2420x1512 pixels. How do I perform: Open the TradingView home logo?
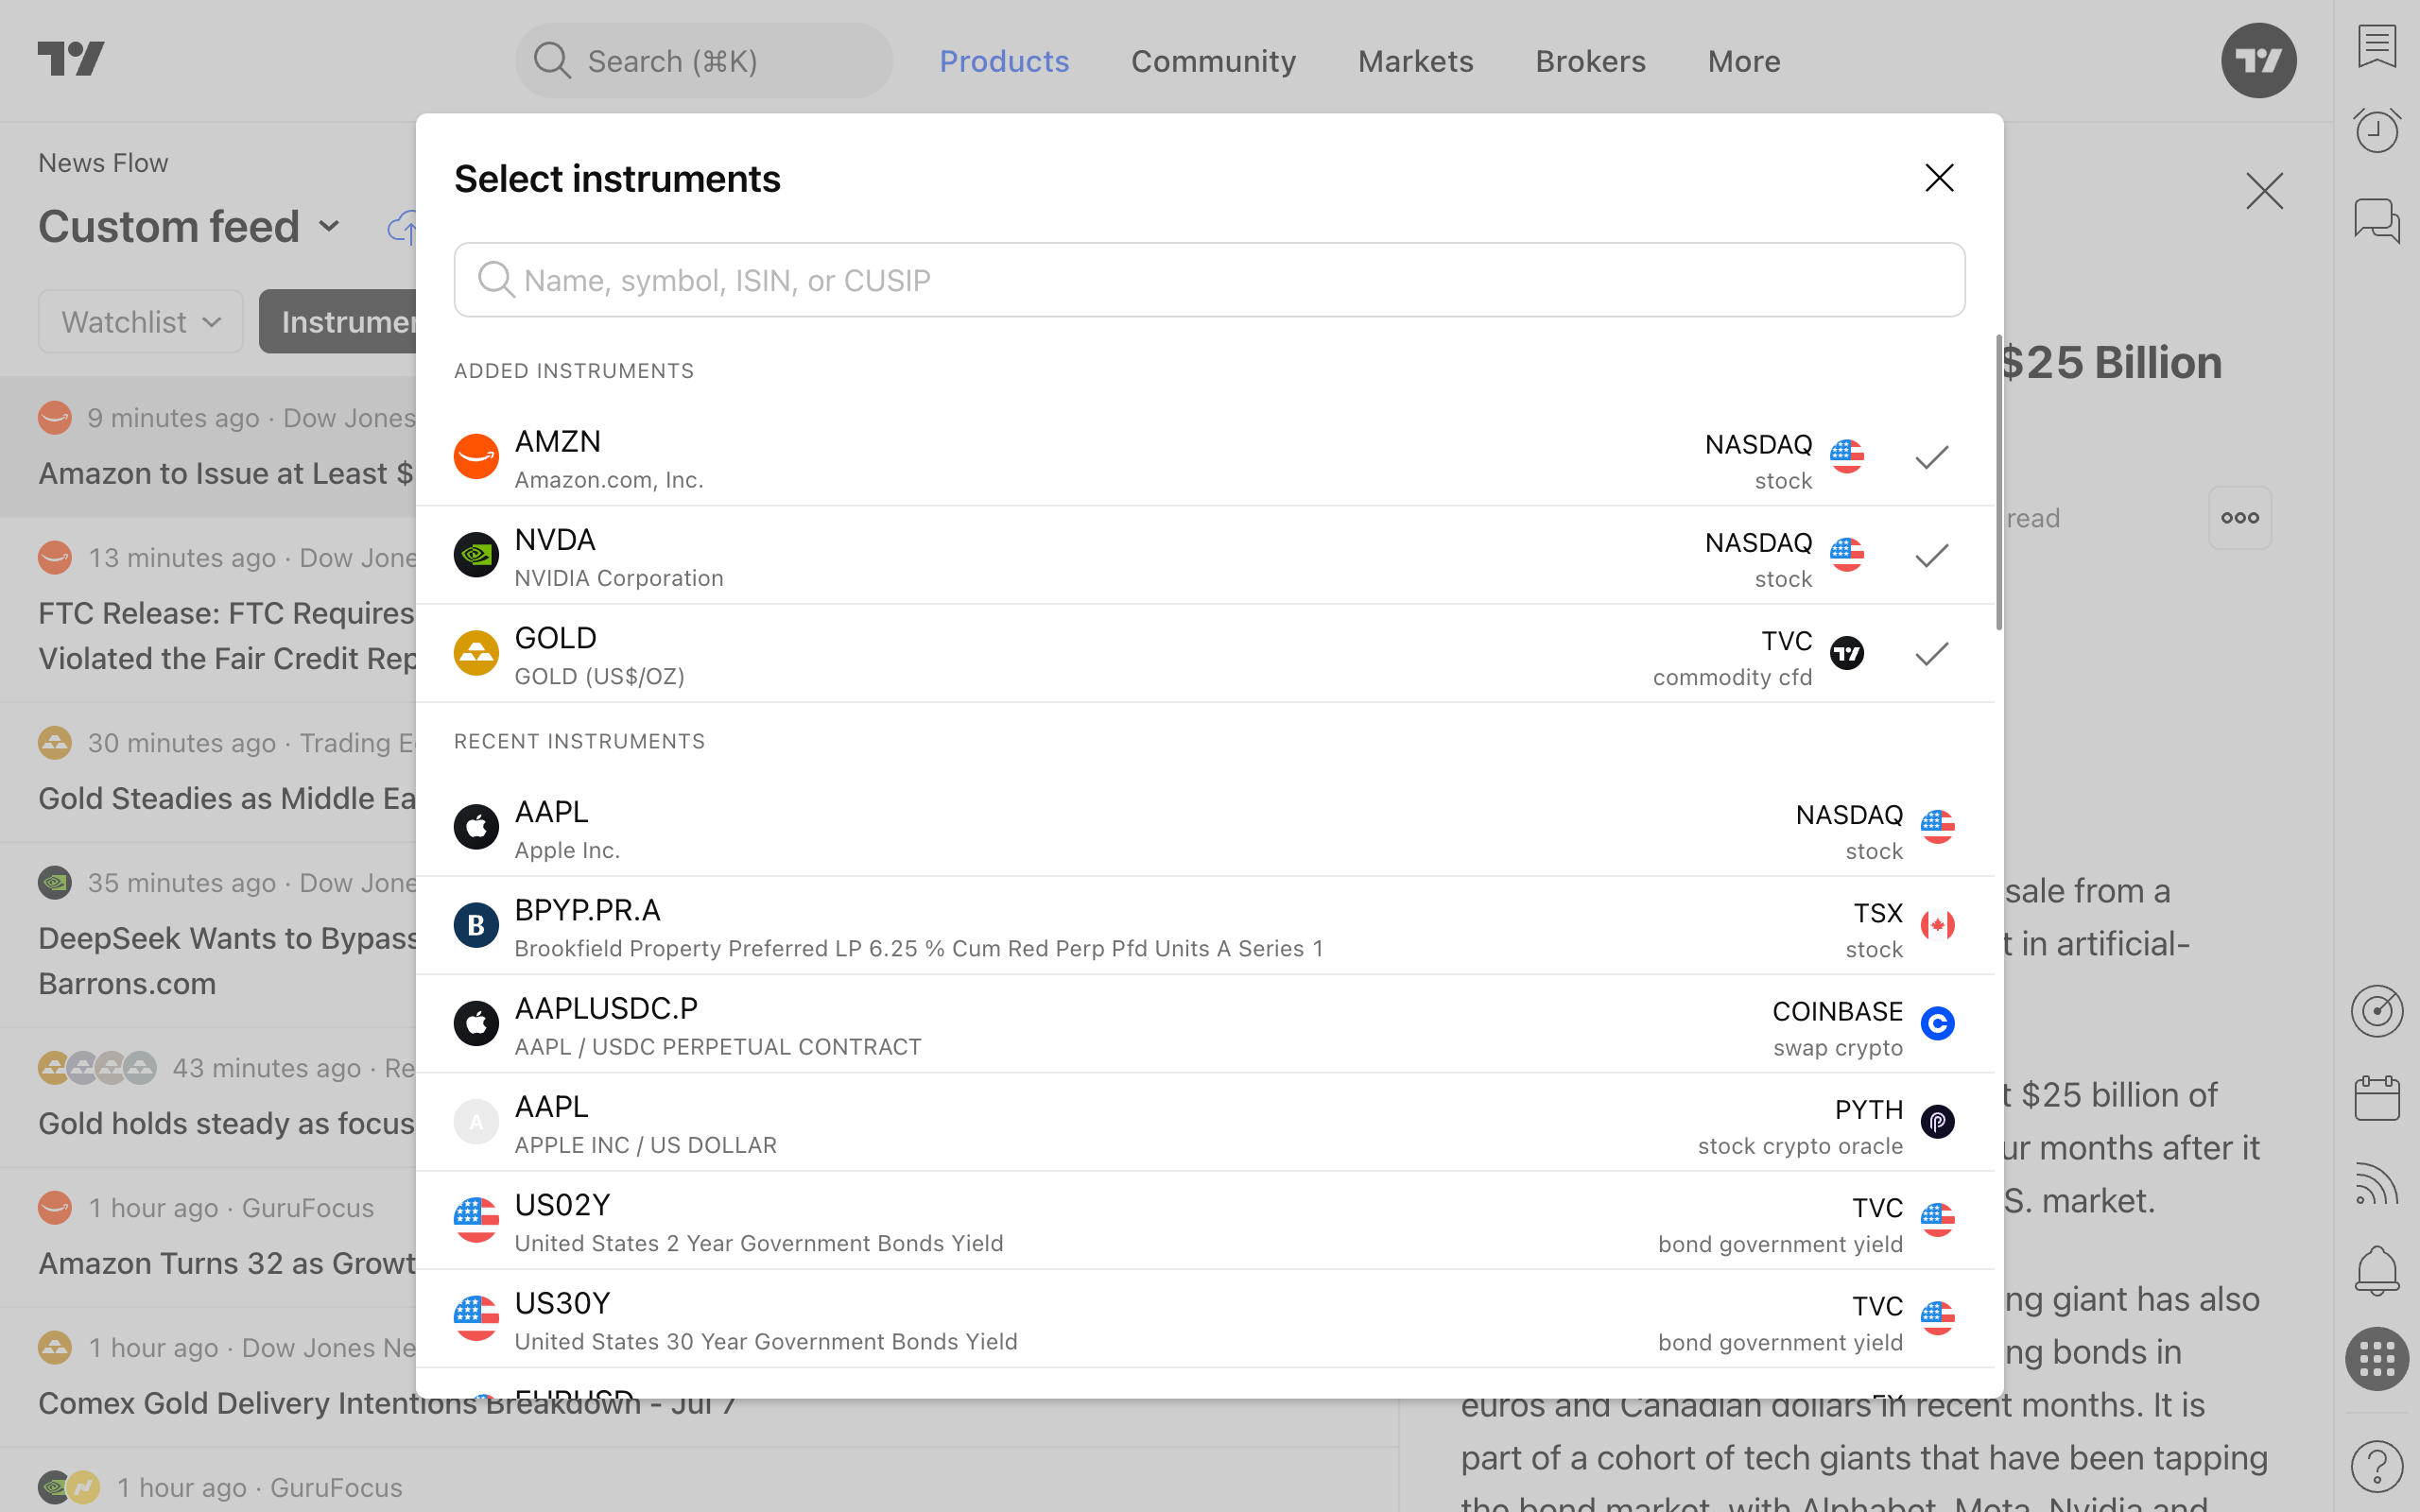click(71, 59)
